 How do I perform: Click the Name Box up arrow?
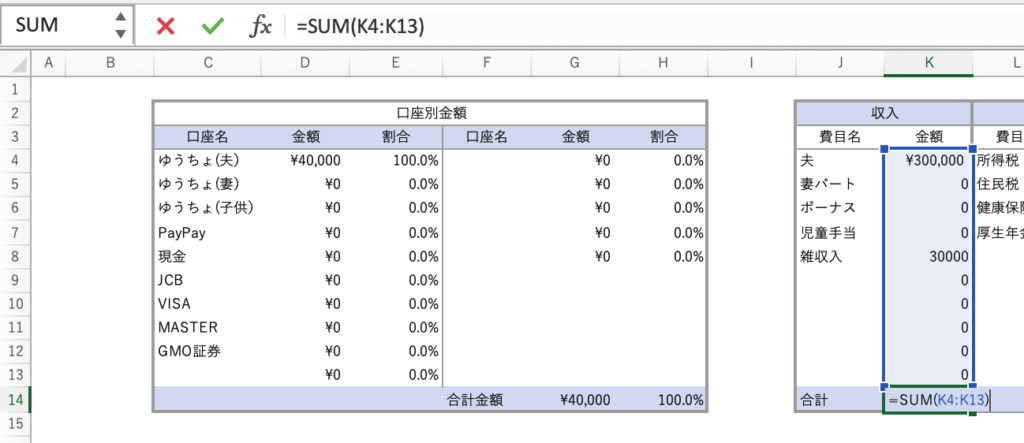coord(120,18)
